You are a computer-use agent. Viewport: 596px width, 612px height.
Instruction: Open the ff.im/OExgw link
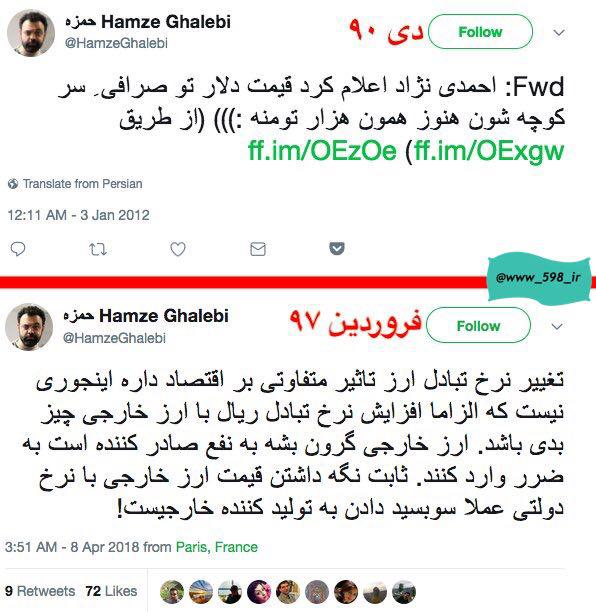(x=489, y=151)
